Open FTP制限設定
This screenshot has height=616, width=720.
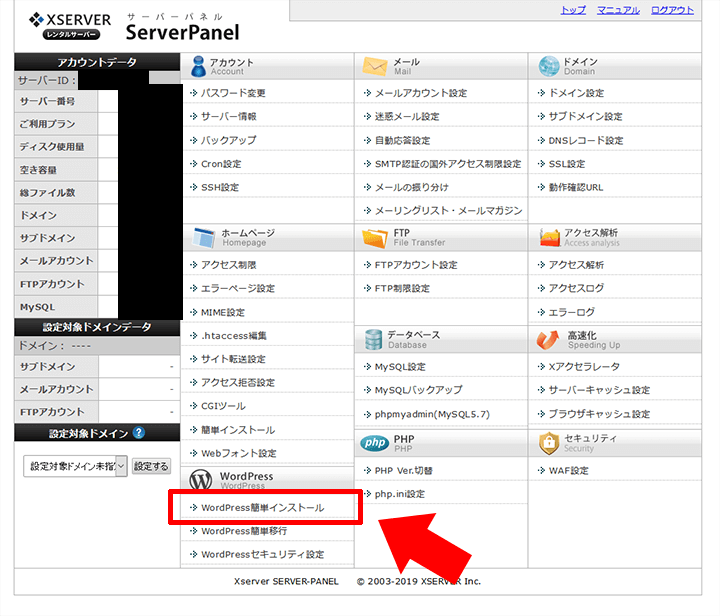[402, 288]
